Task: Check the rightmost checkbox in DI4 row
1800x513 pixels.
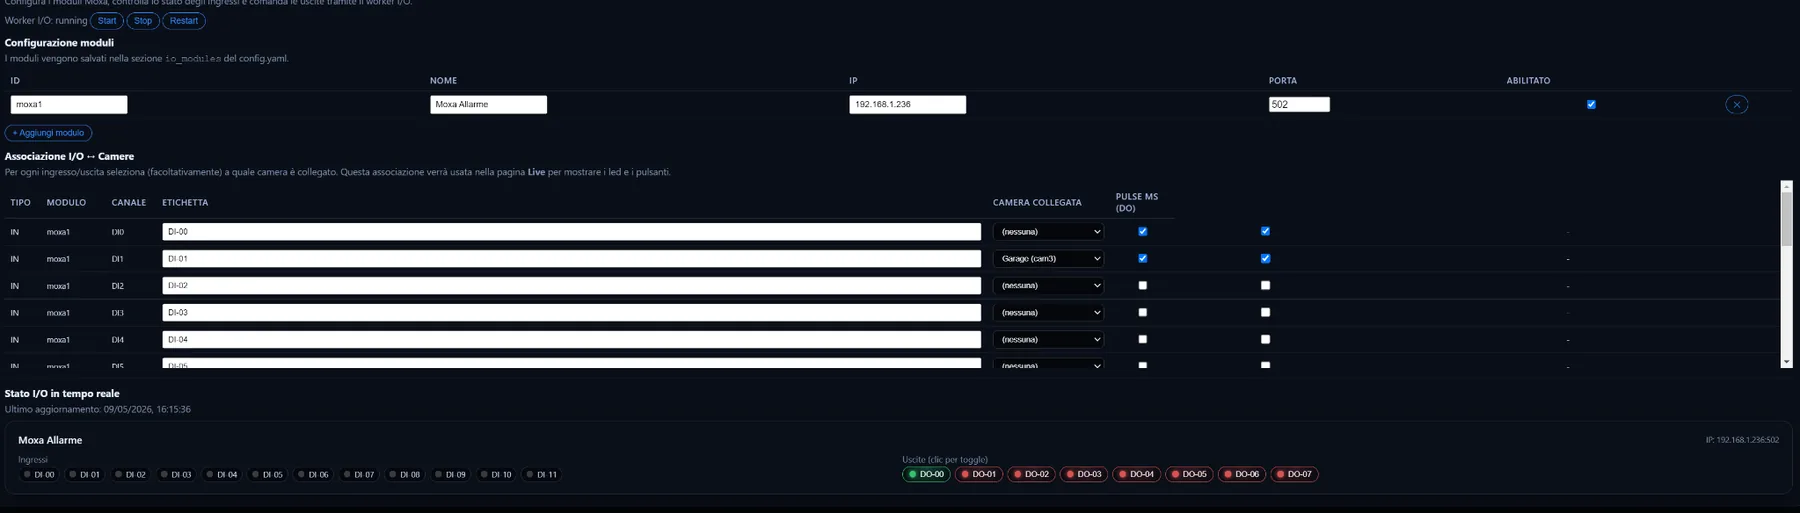Action: pos(1265,339)
